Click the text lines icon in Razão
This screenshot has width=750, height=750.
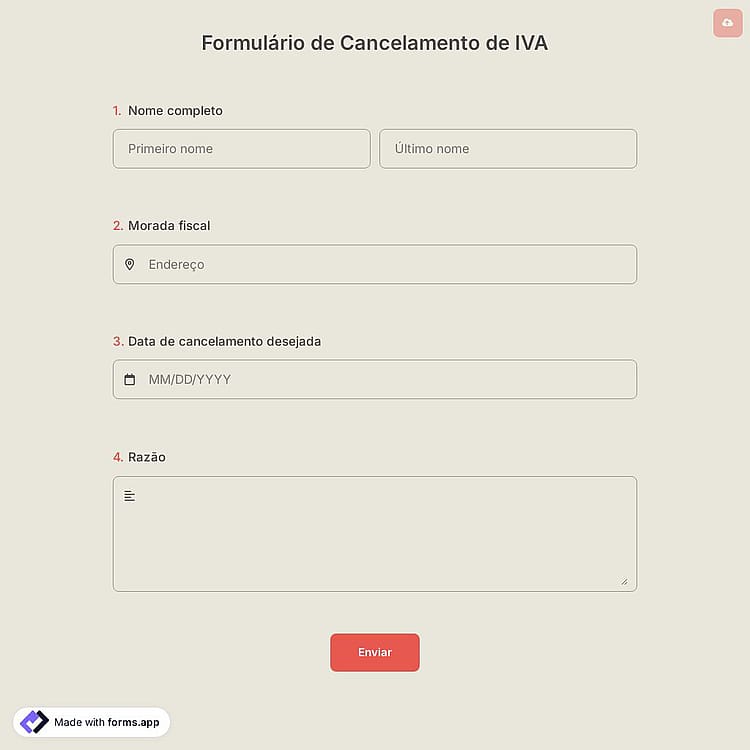(130, 496)
